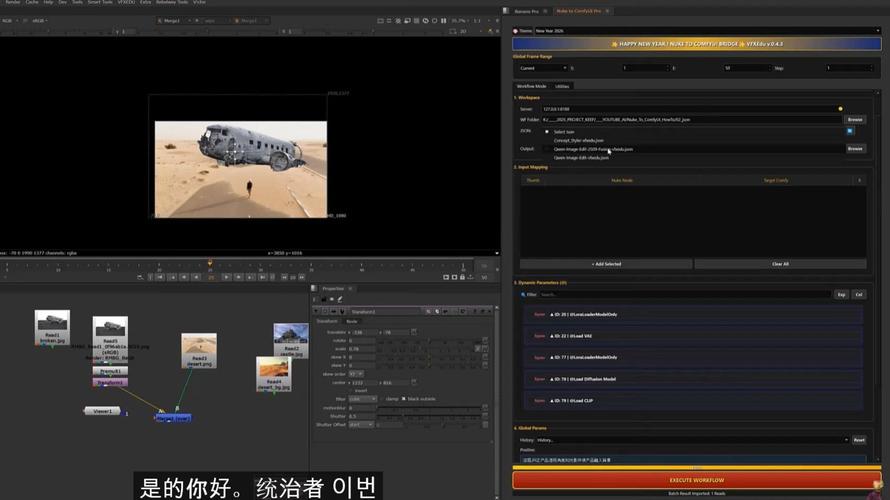Select the blue Merge node
The height and width of the screenshot is (500, 890).
173,418
